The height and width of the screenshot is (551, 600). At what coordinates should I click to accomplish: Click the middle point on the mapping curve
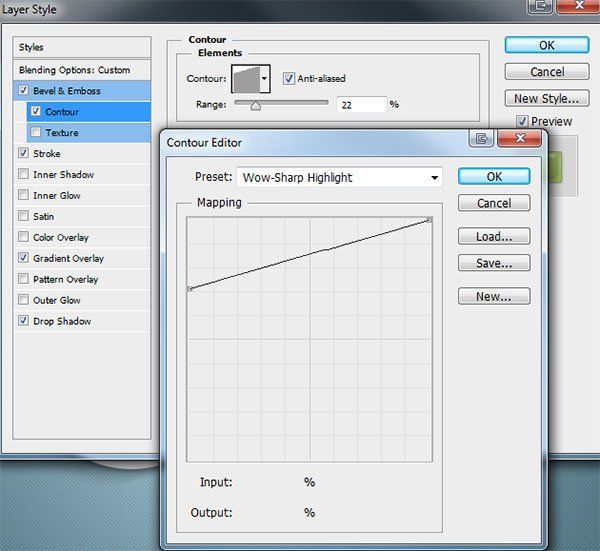point(327,249)
